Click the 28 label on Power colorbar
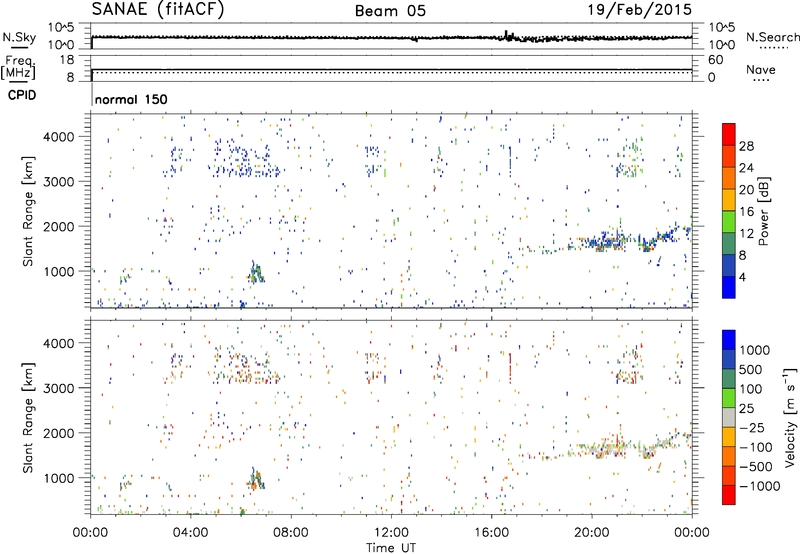 point(746,146)
